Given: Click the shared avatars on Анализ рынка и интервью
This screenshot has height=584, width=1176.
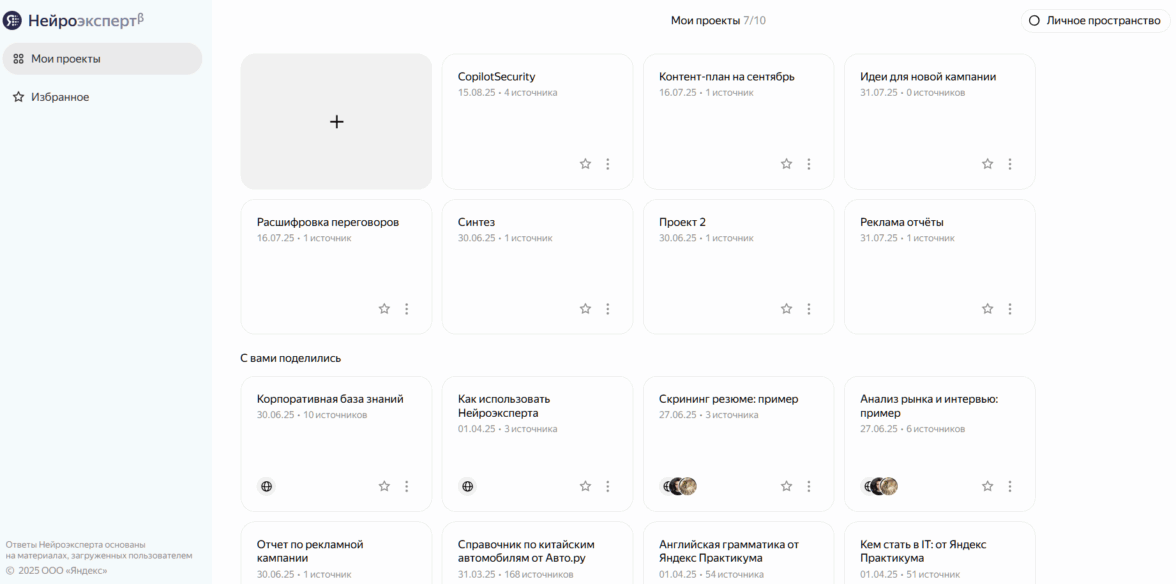Looking at the screenshot, I should (x=880, y=486).
